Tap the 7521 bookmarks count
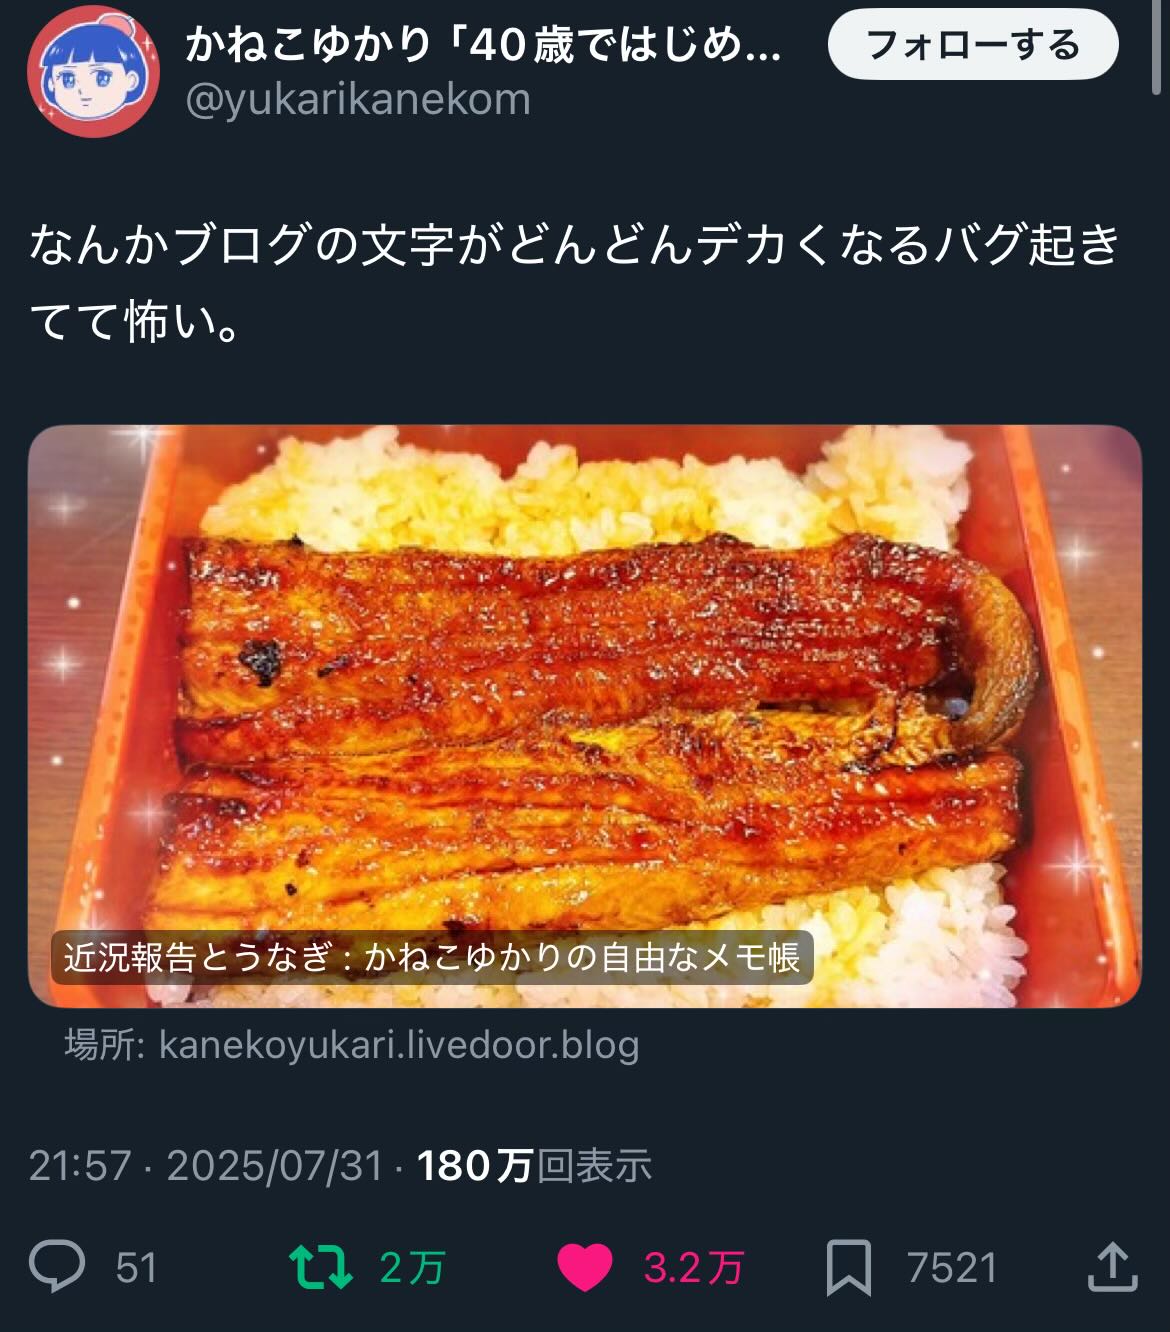This screenshot has height=1332, width=1170. point(953,1268)
